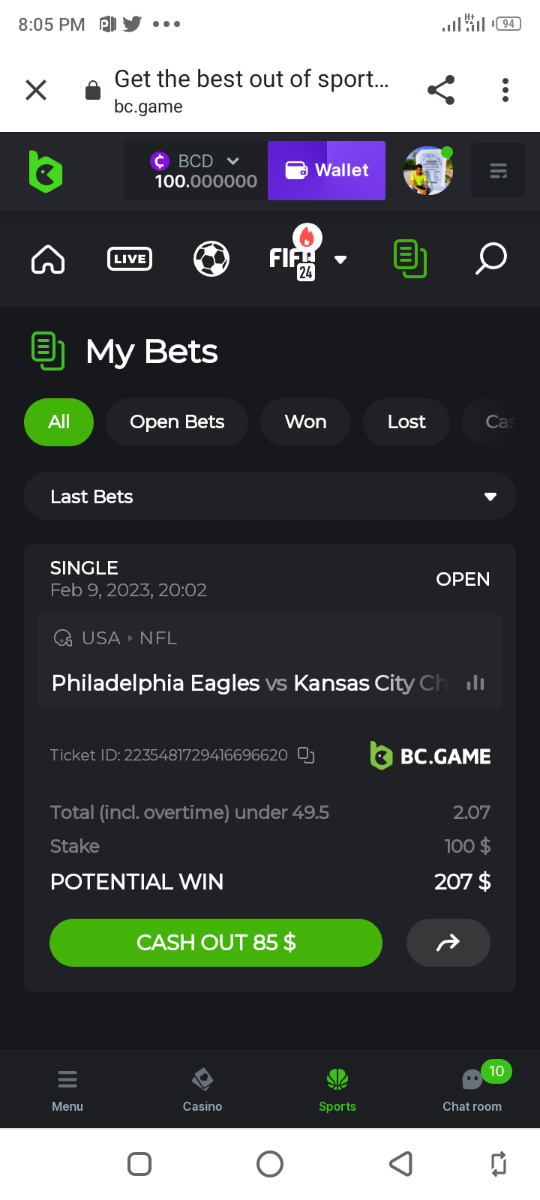Open the home icon in sports nav
This screenshot has height=1200, width=540.
(x=48, y=259)
